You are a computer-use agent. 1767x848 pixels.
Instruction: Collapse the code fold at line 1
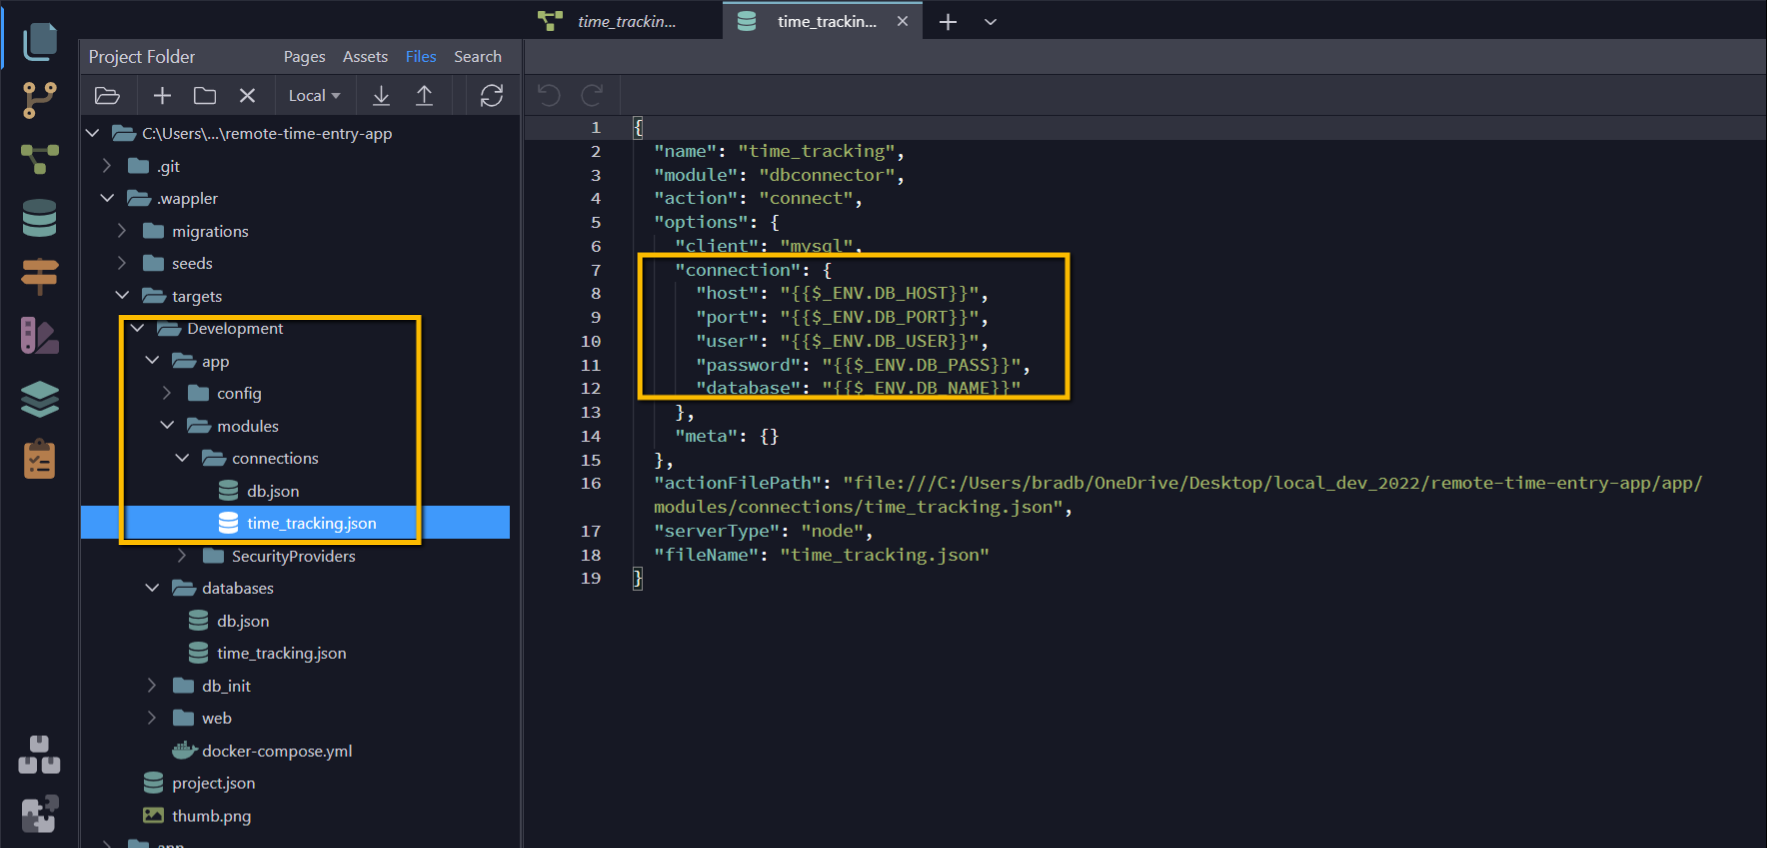(638, 127)
